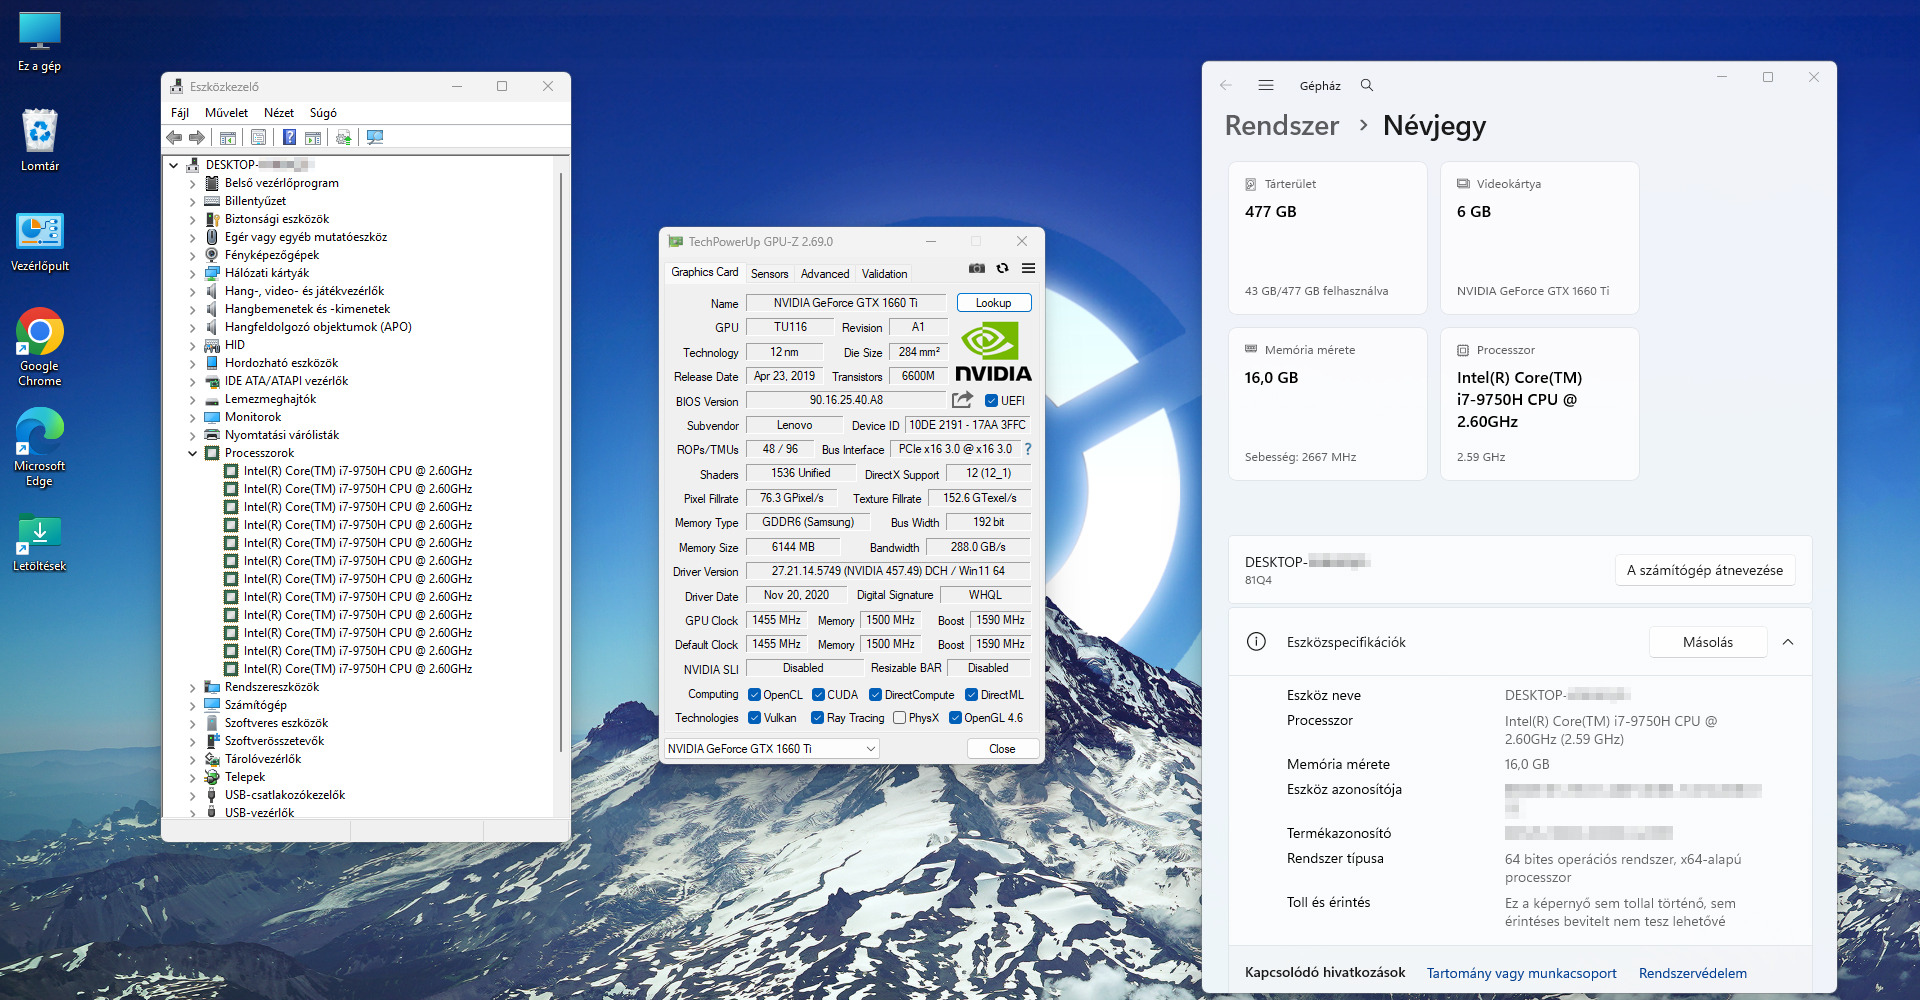Open the Letöltések desktop folder
1920x1000 pixels.
pos(40,544)
